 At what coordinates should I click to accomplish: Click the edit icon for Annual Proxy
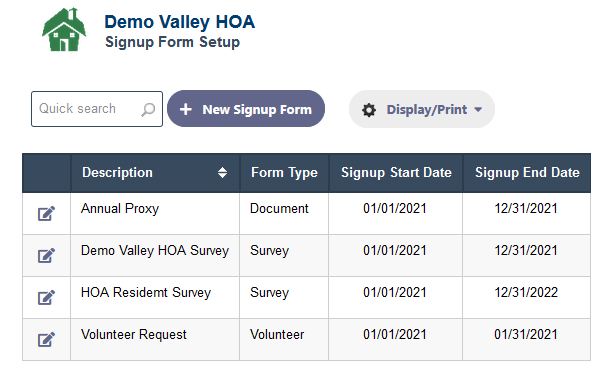46,214
